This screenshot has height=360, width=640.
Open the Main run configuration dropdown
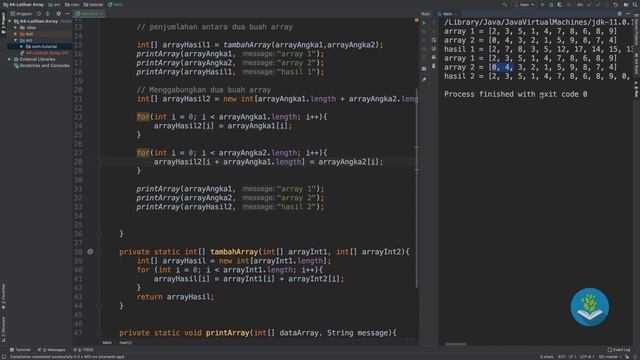(x=524, y=4)
